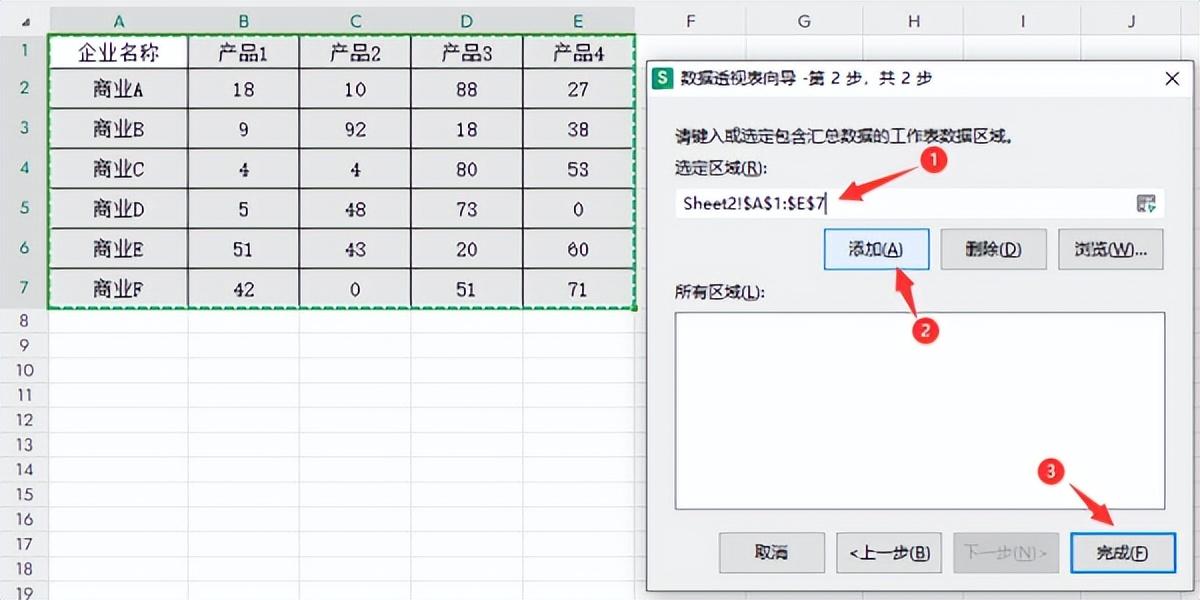Click the 产品3 value 88 for 商业A

(x=467, y=89)
